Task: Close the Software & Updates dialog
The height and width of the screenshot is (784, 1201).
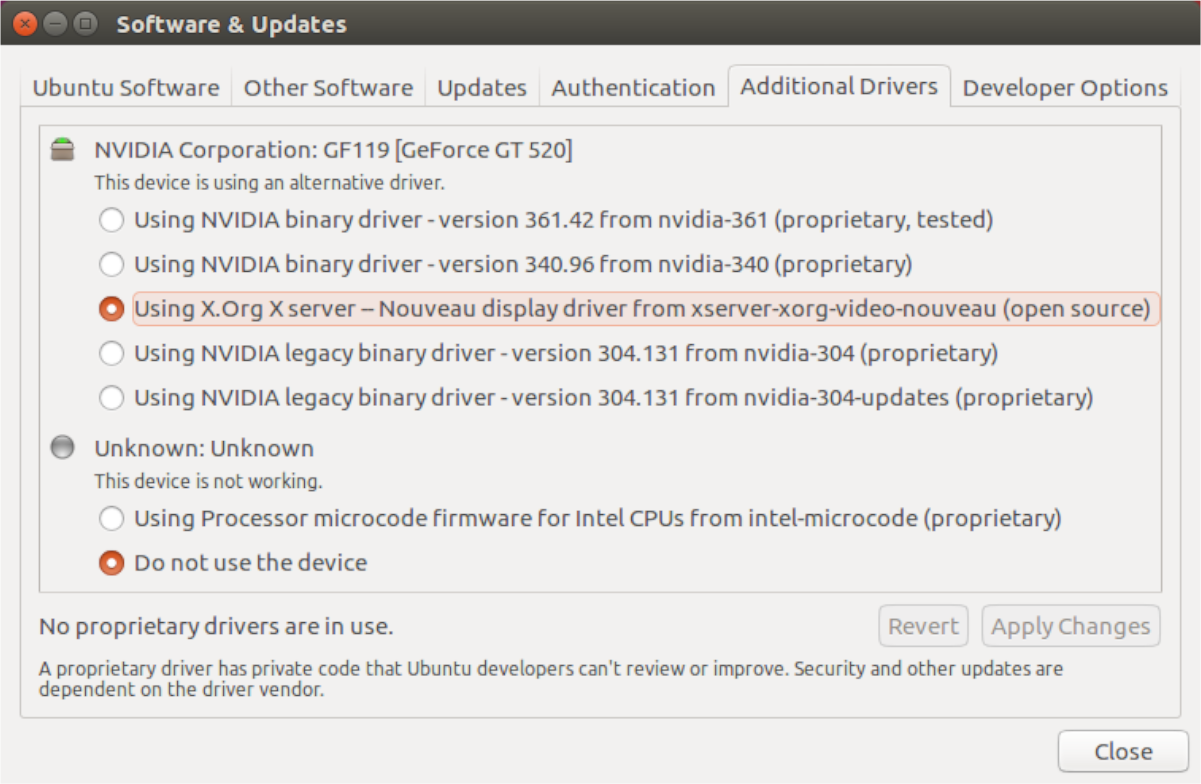Action: coord(1122,750)
